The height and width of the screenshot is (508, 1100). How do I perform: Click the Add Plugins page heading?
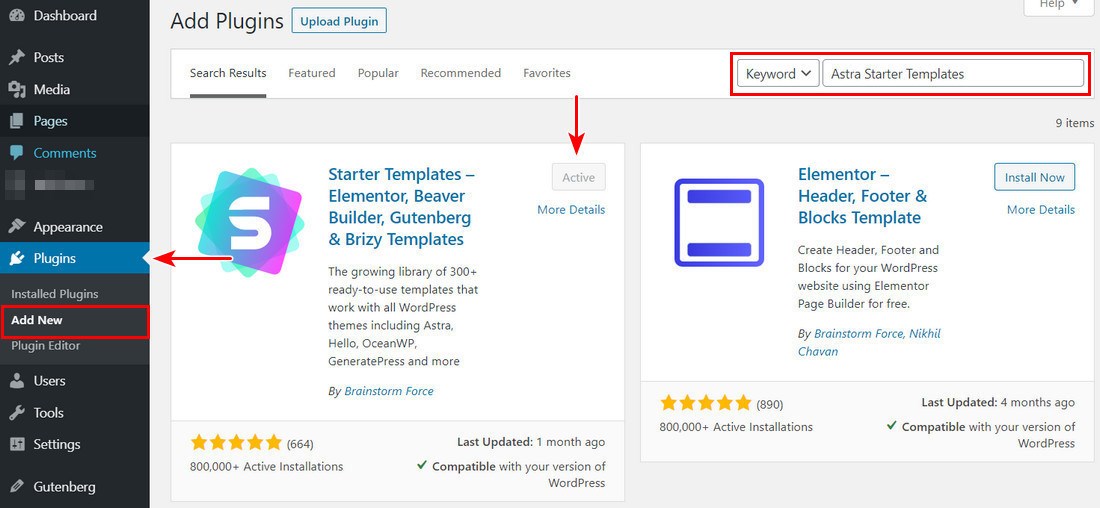coord(227,21)
